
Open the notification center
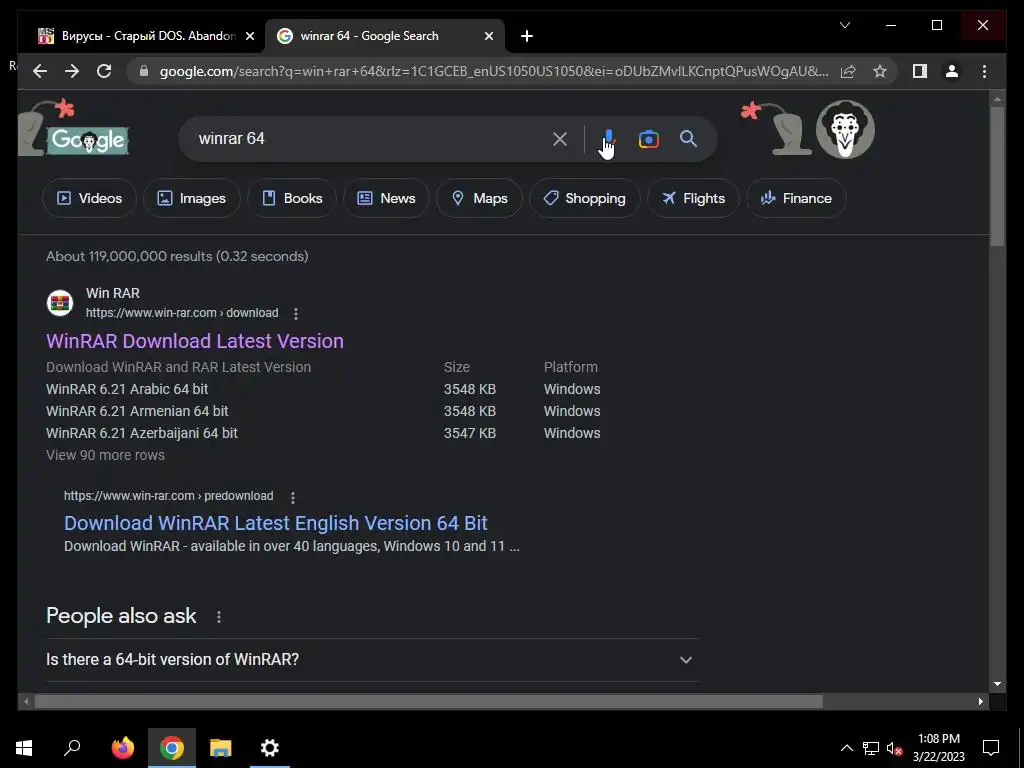(991, 748)
